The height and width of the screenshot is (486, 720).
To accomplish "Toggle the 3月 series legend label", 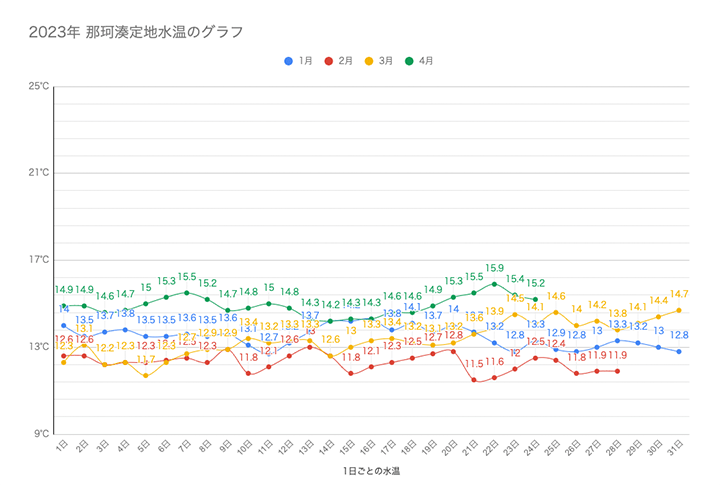I will (386, 61).
